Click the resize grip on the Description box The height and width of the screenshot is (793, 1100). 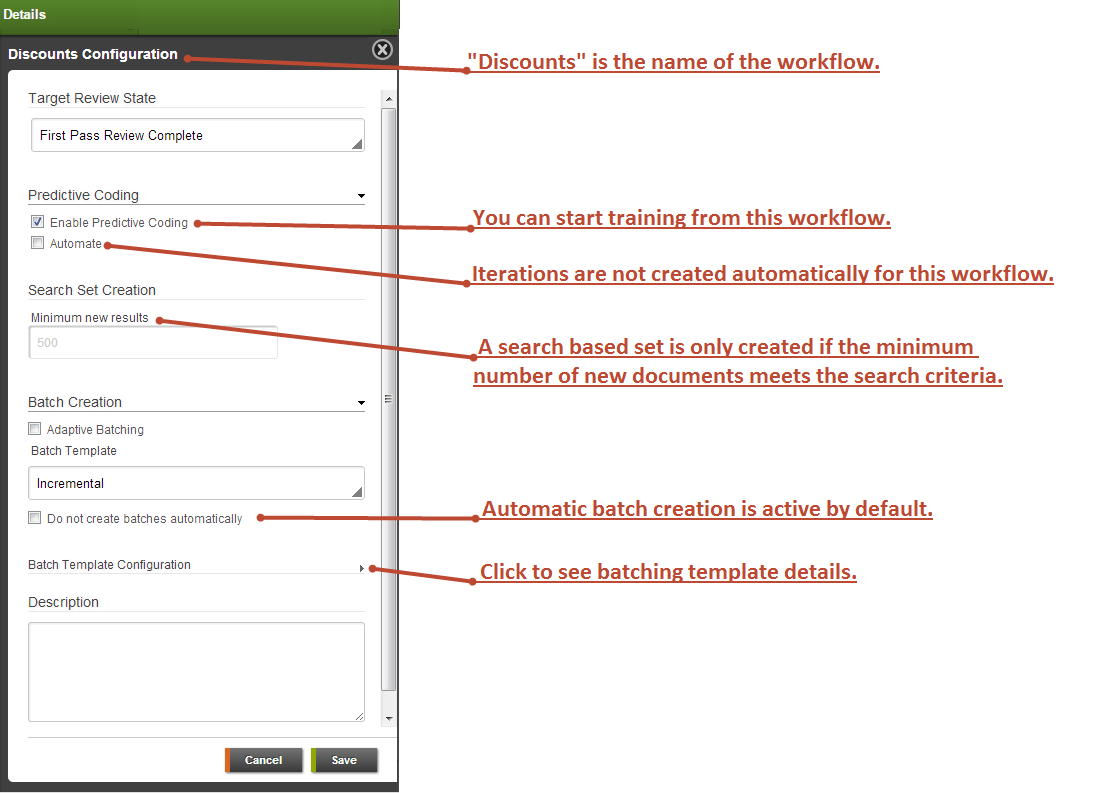[x=359, y=715]
